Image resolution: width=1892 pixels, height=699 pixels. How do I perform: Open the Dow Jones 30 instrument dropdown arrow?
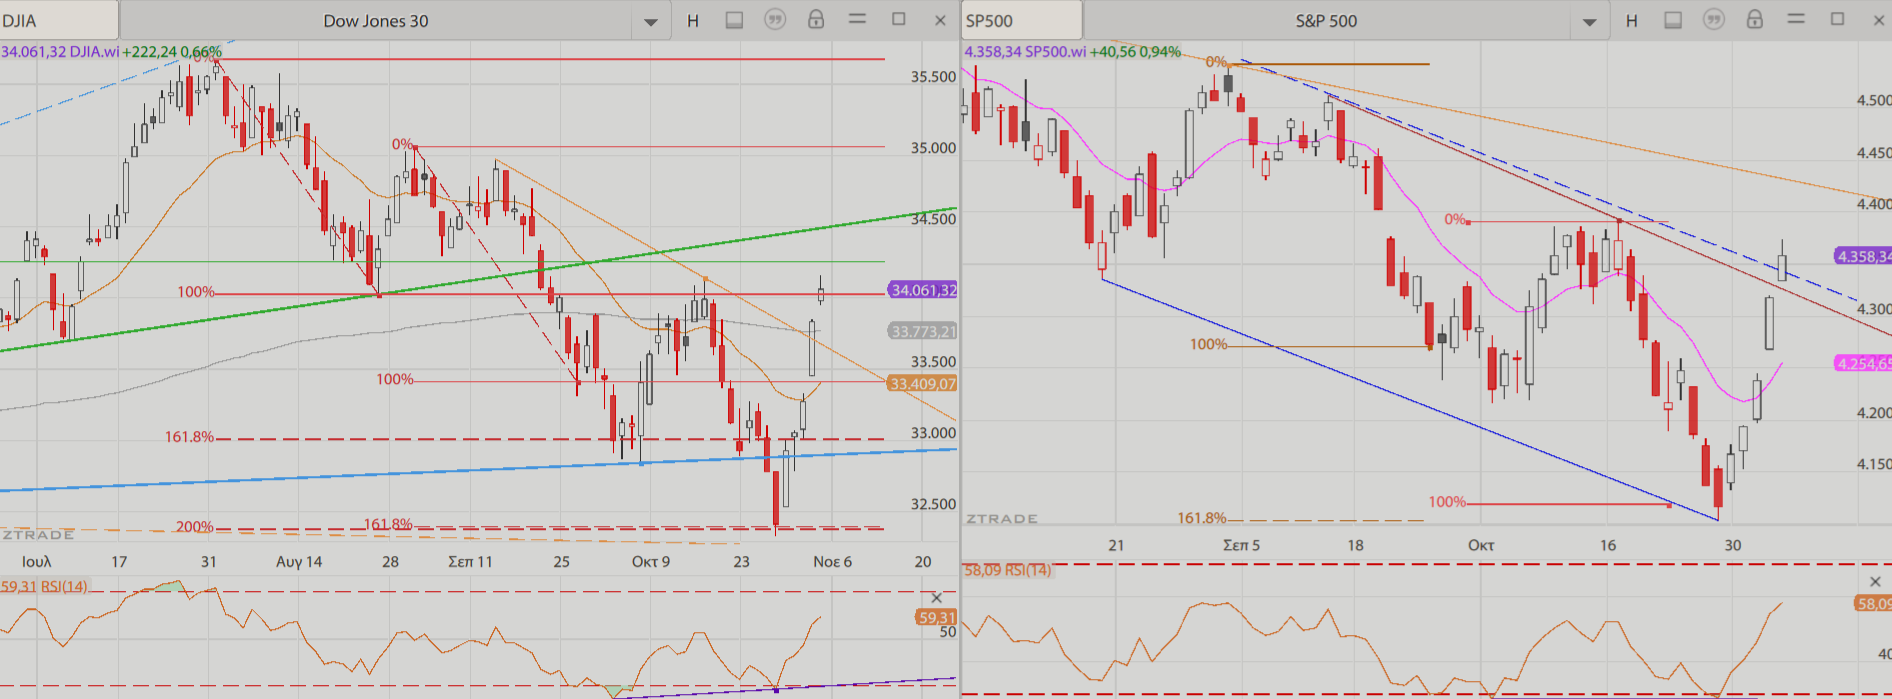coord(650,21)
